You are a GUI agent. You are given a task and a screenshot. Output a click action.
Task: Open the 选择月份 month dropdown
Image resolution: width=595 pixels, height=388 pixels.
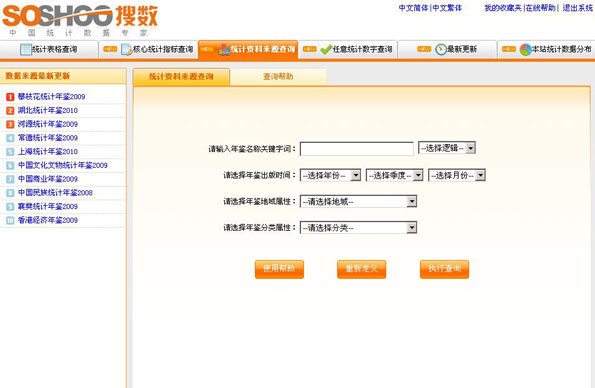457,175
